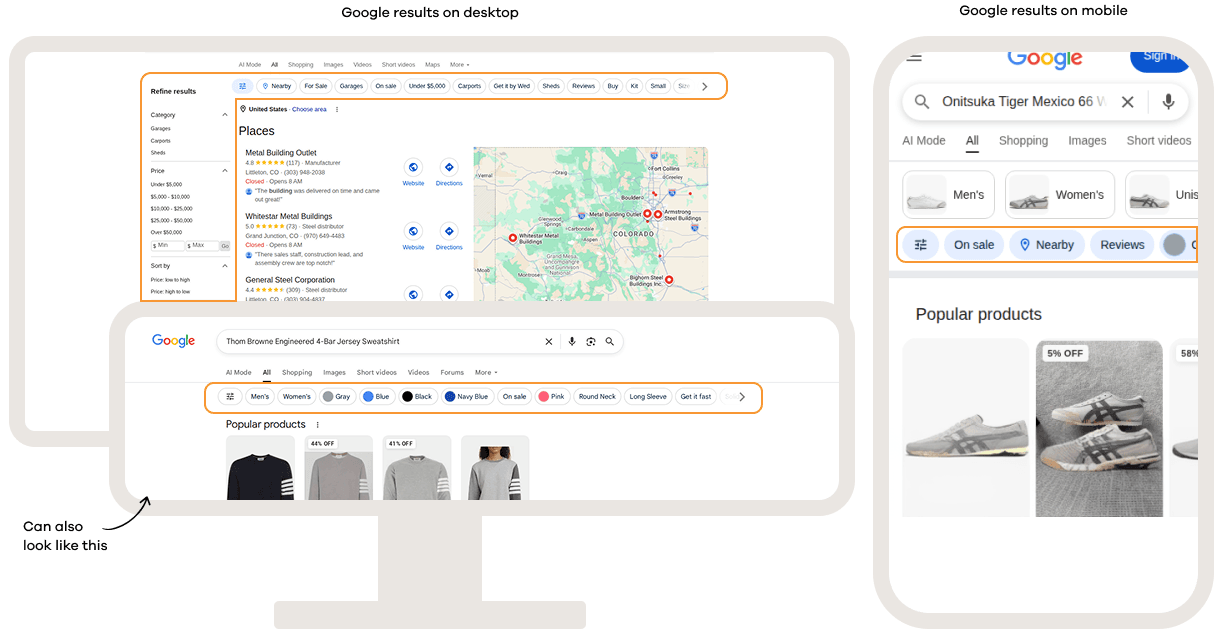Screen dimensions: 1218x633
Task: Start voice search in the sweatshirt search bar
Action: [x=572, y=342]
